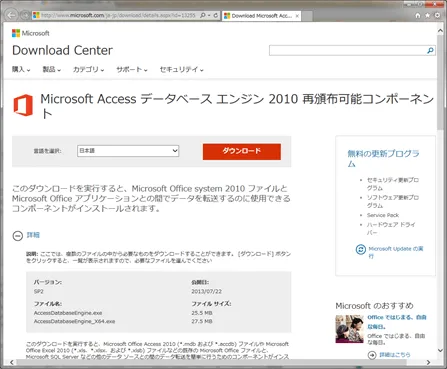Click the Office recommendation thumbnail photo
The height and width of the screenshot is (369, 447).
(349, 329)
